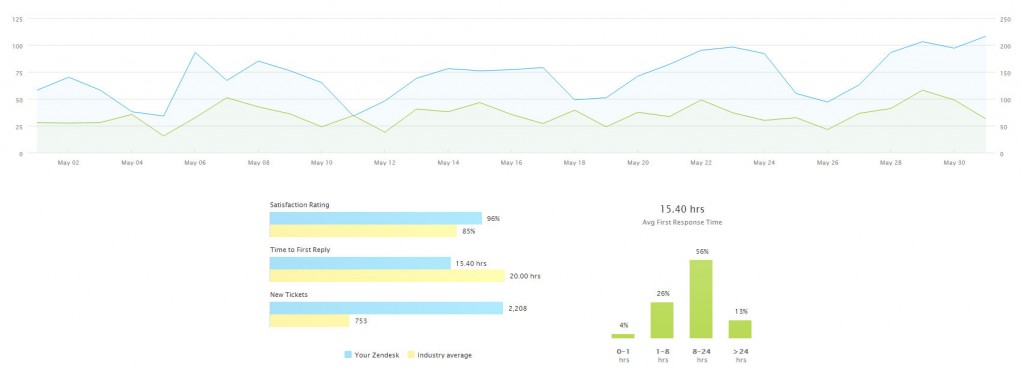Click the 0-1 hrs green histogram bar
Viewport: 1024px width, 373px height.
point(622,336)
